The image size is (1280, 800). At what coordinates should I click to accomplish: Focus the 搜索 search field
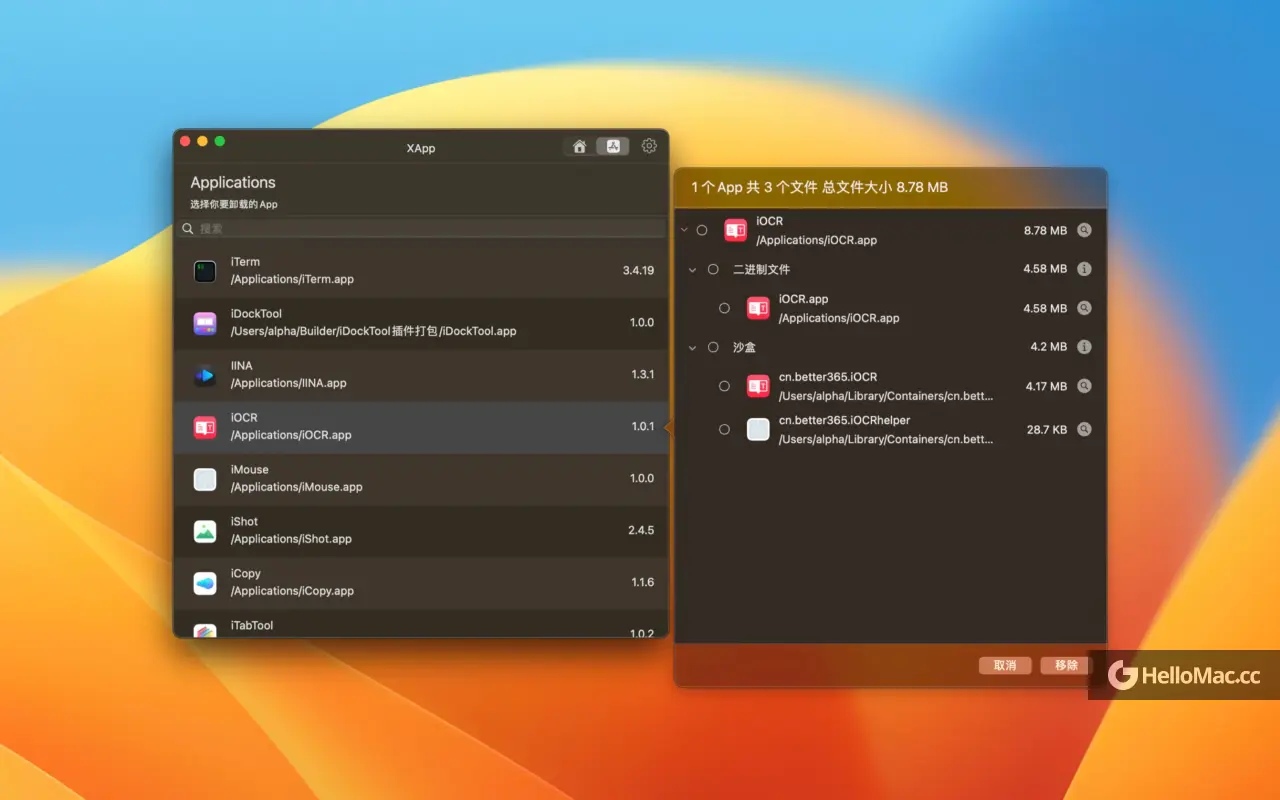(x=421, y=229)
